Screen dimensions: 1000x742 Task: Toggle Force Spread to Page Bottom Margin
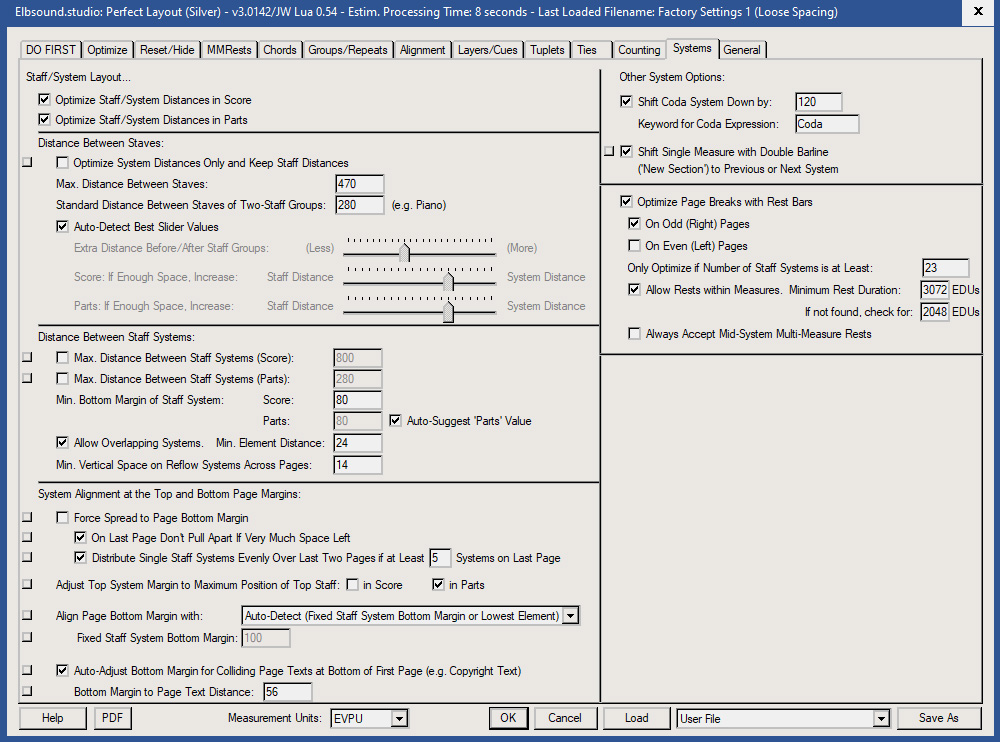(x=62, y=517)
